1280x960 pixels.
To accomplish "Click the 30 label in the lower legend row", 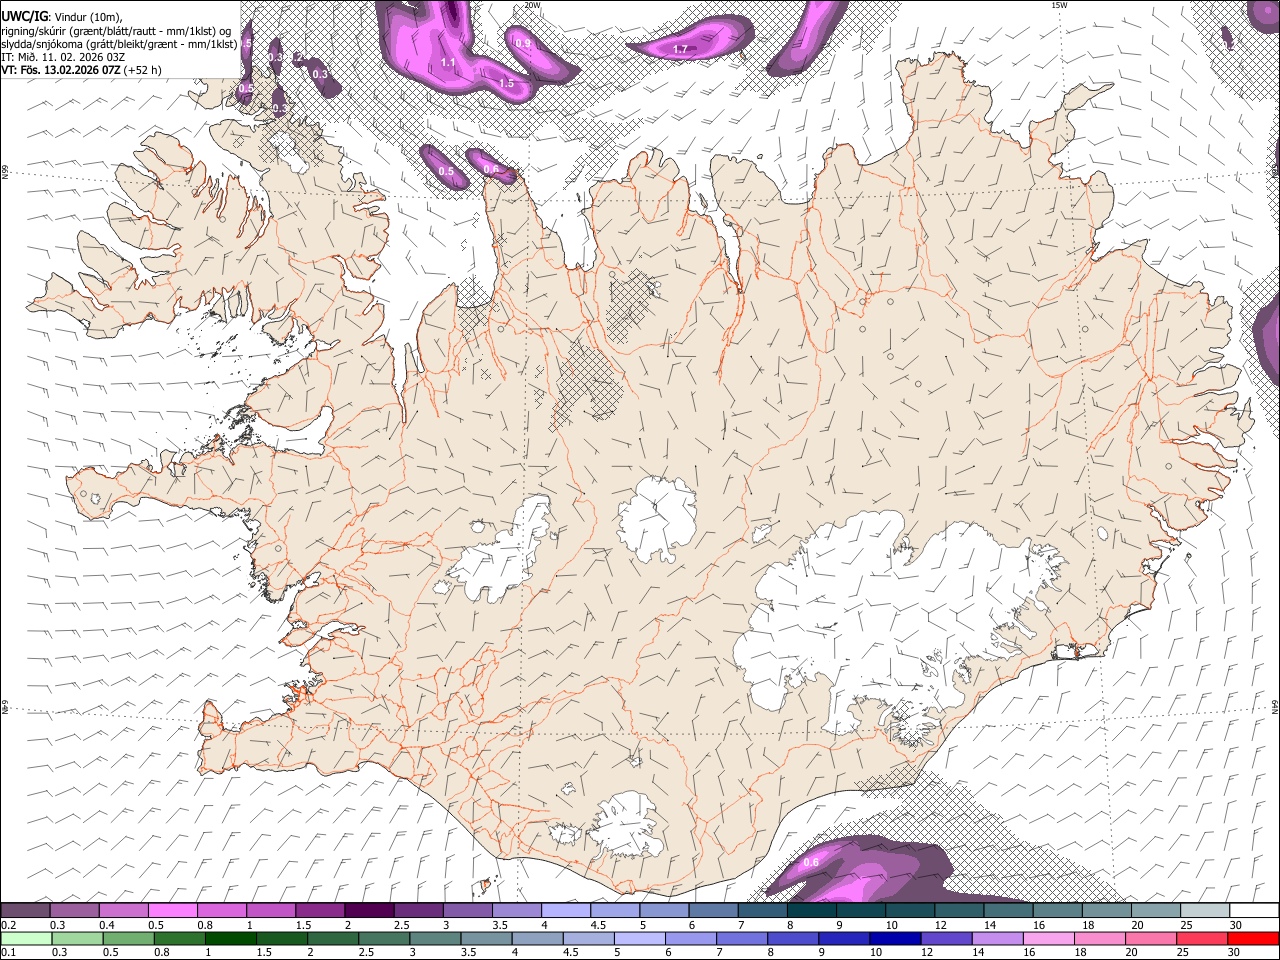I will coord(1234,953).
